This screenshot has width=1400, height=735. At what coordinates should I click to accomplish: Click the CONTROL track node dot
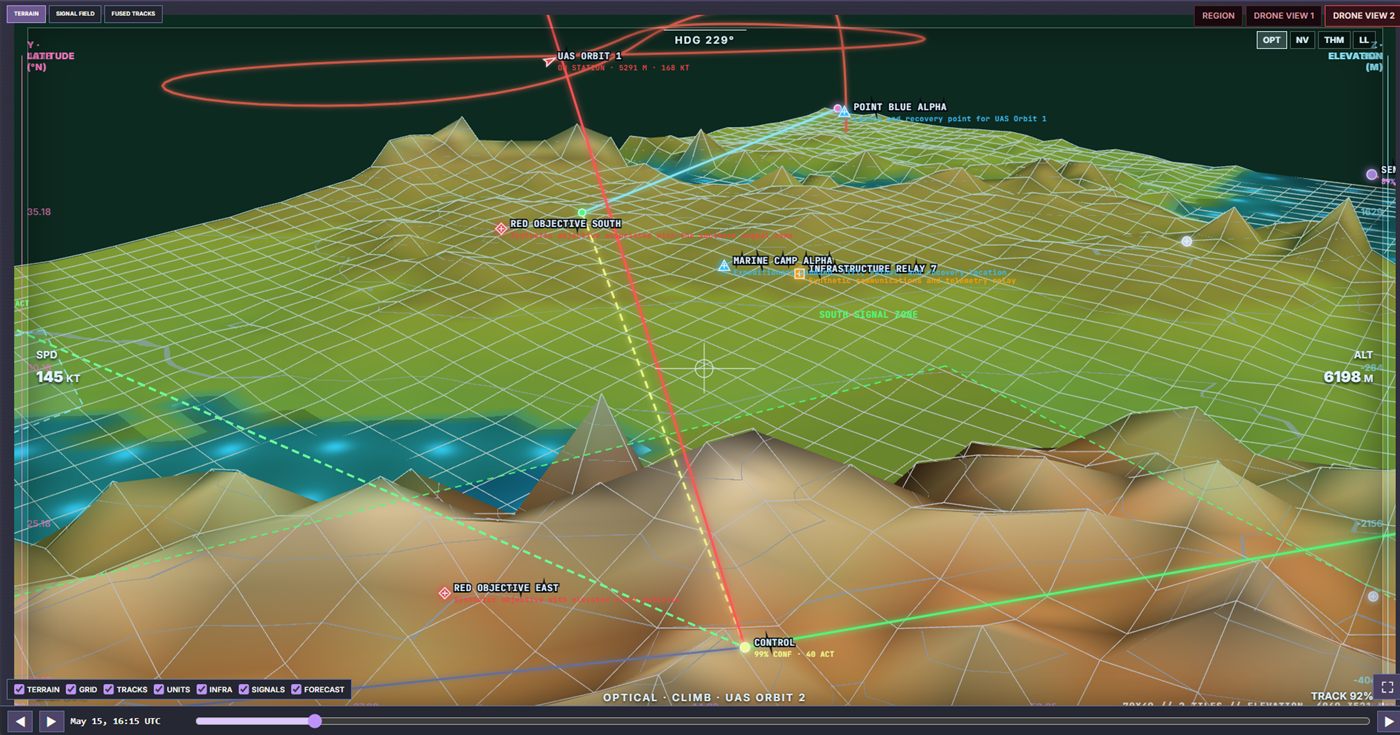click(745, 648)
